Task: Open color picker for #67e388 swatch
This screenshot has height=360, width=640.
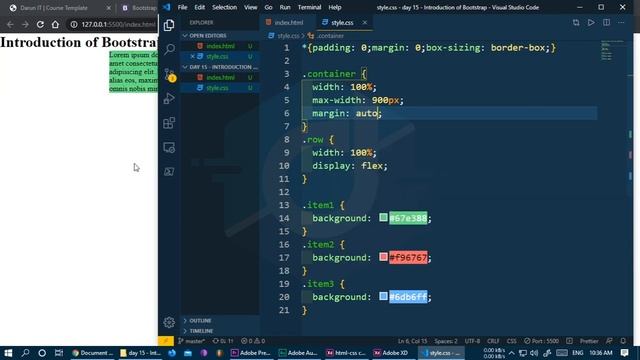Action: (x=383, y=218)
